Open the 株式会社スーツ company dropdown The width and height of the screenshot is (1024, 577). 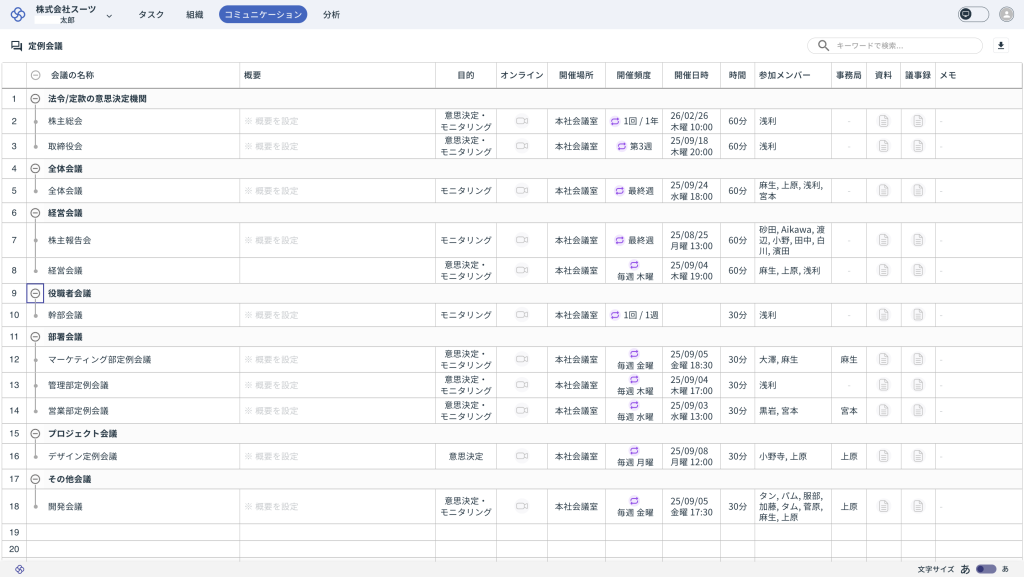109,15
